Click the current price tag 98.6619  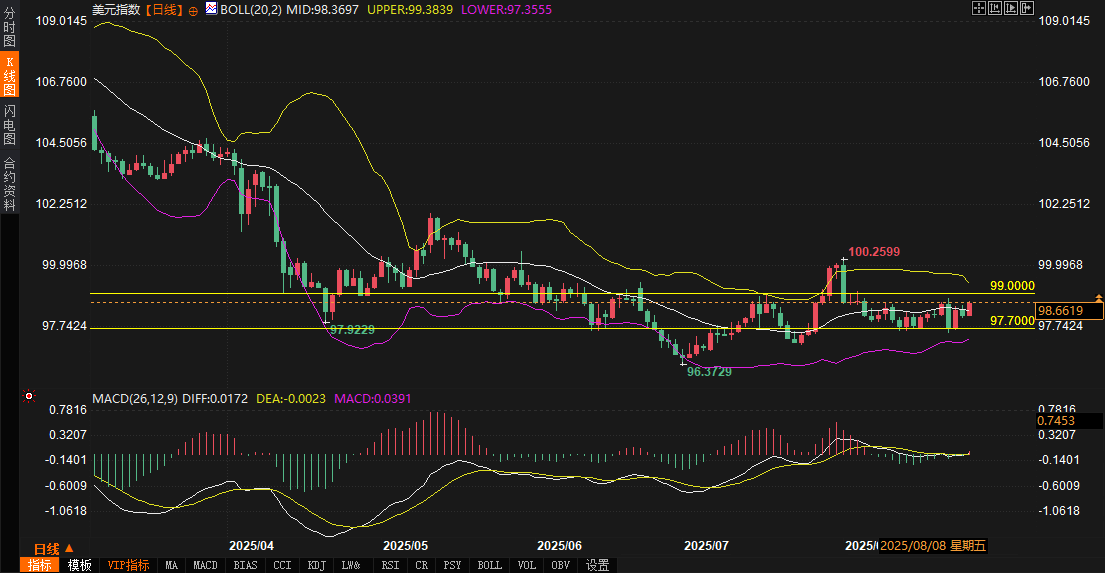[x=1068, y=310]
